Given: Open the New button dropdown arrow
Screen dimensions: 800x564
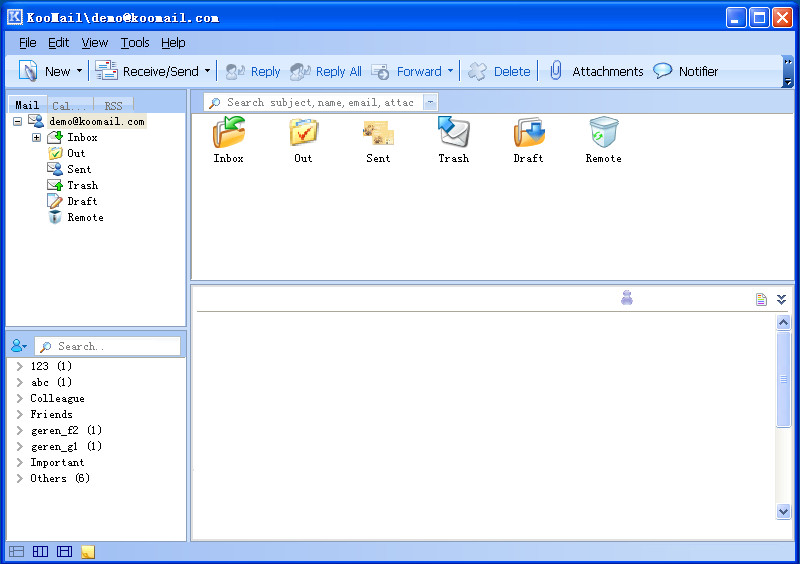Looking at the screenshot, I should click(x=79, y=71).
